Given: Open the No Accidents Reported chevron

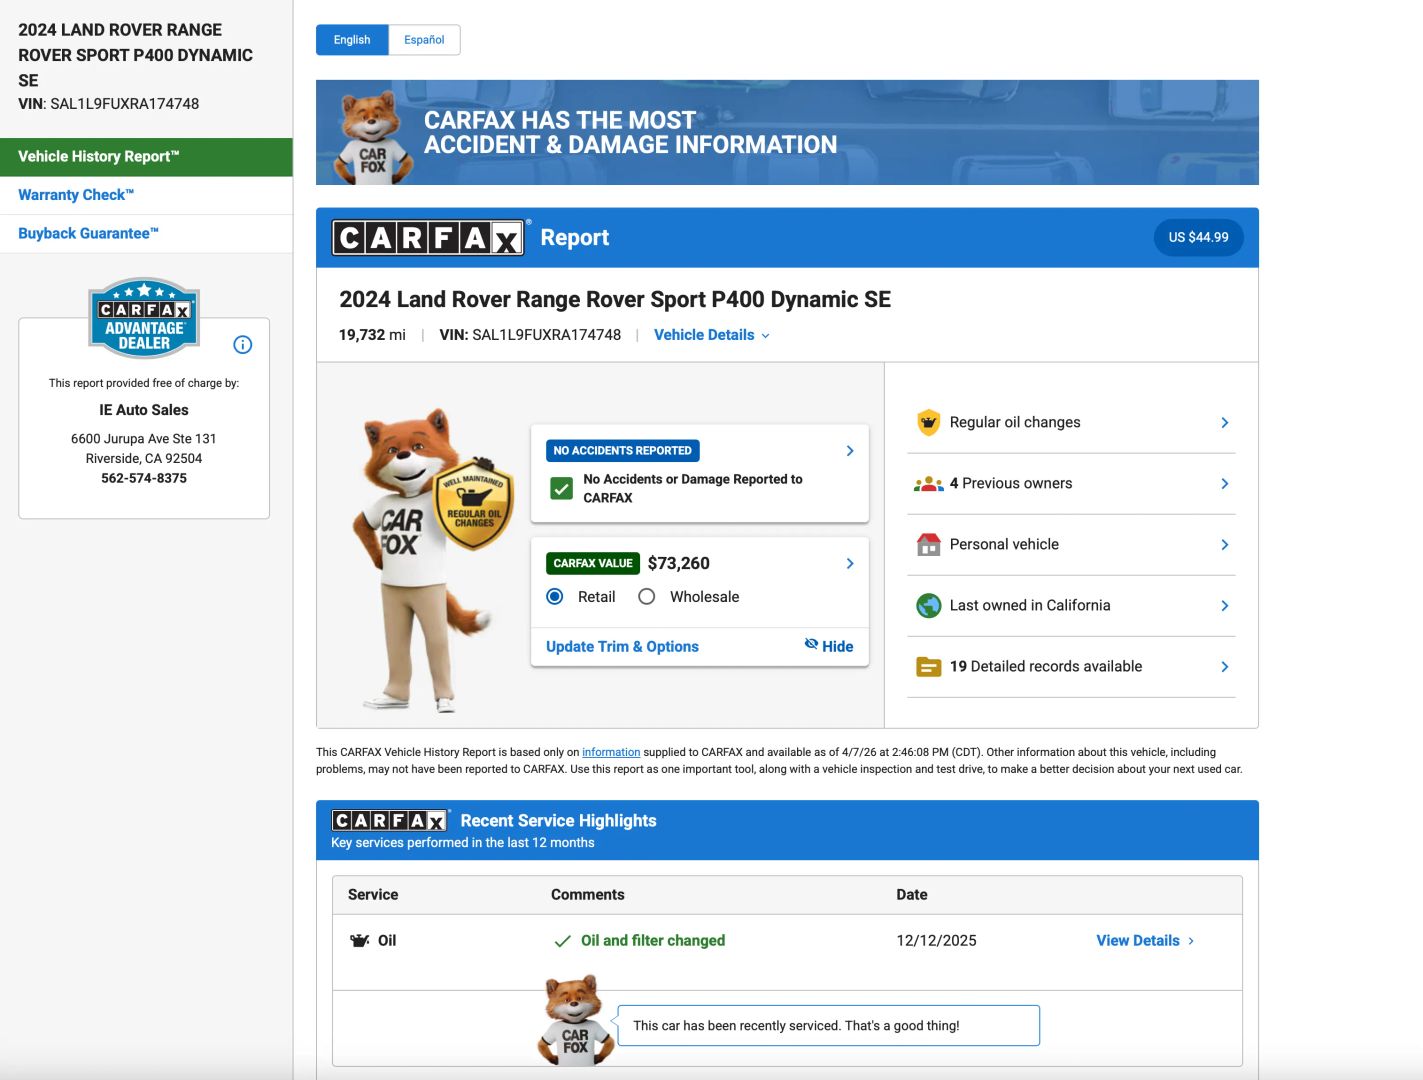Looking at the screenshot, I should coord(850,451).
